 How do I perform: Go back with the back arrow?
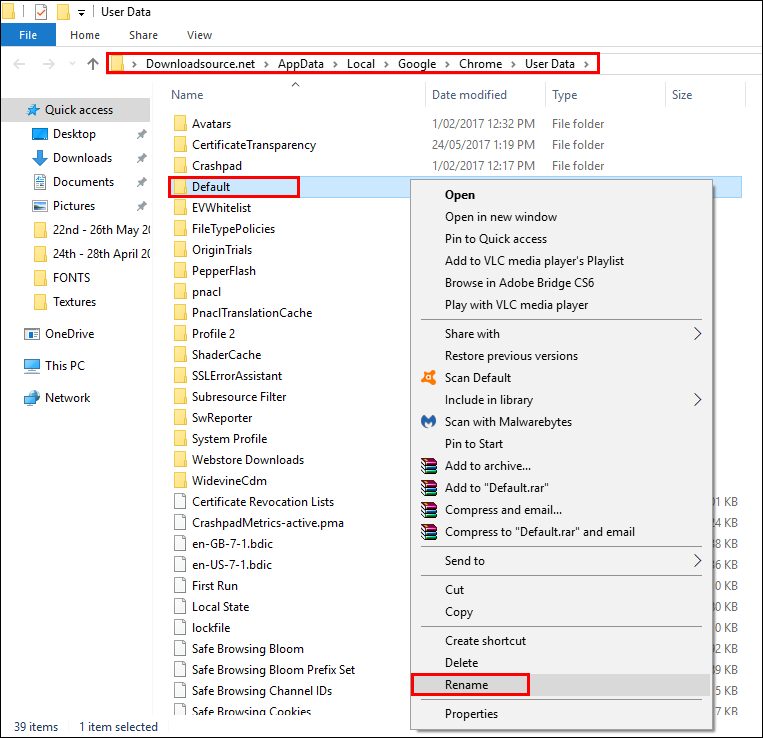(x=19, y=64)
